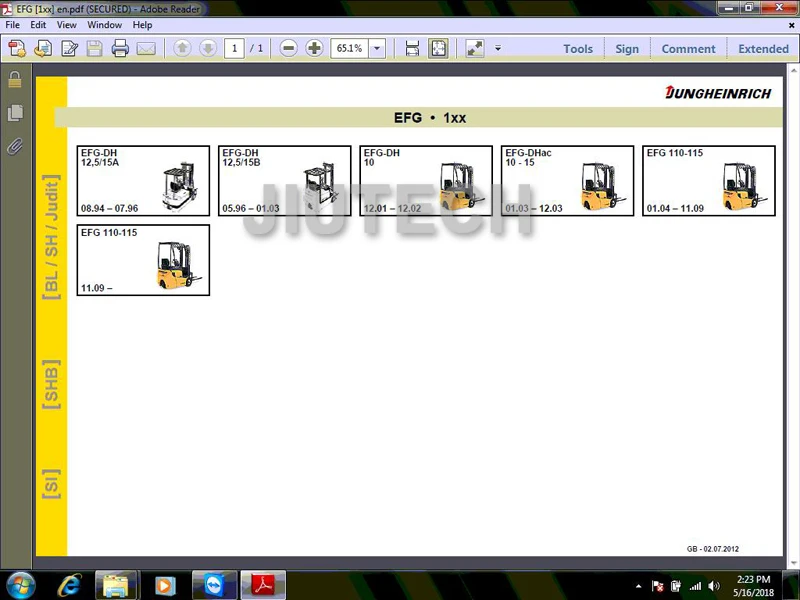Viewport: 800px width, 600px height.
Task: Click the GB - 02.07.2012 footer text
Action: coord(713,549)
